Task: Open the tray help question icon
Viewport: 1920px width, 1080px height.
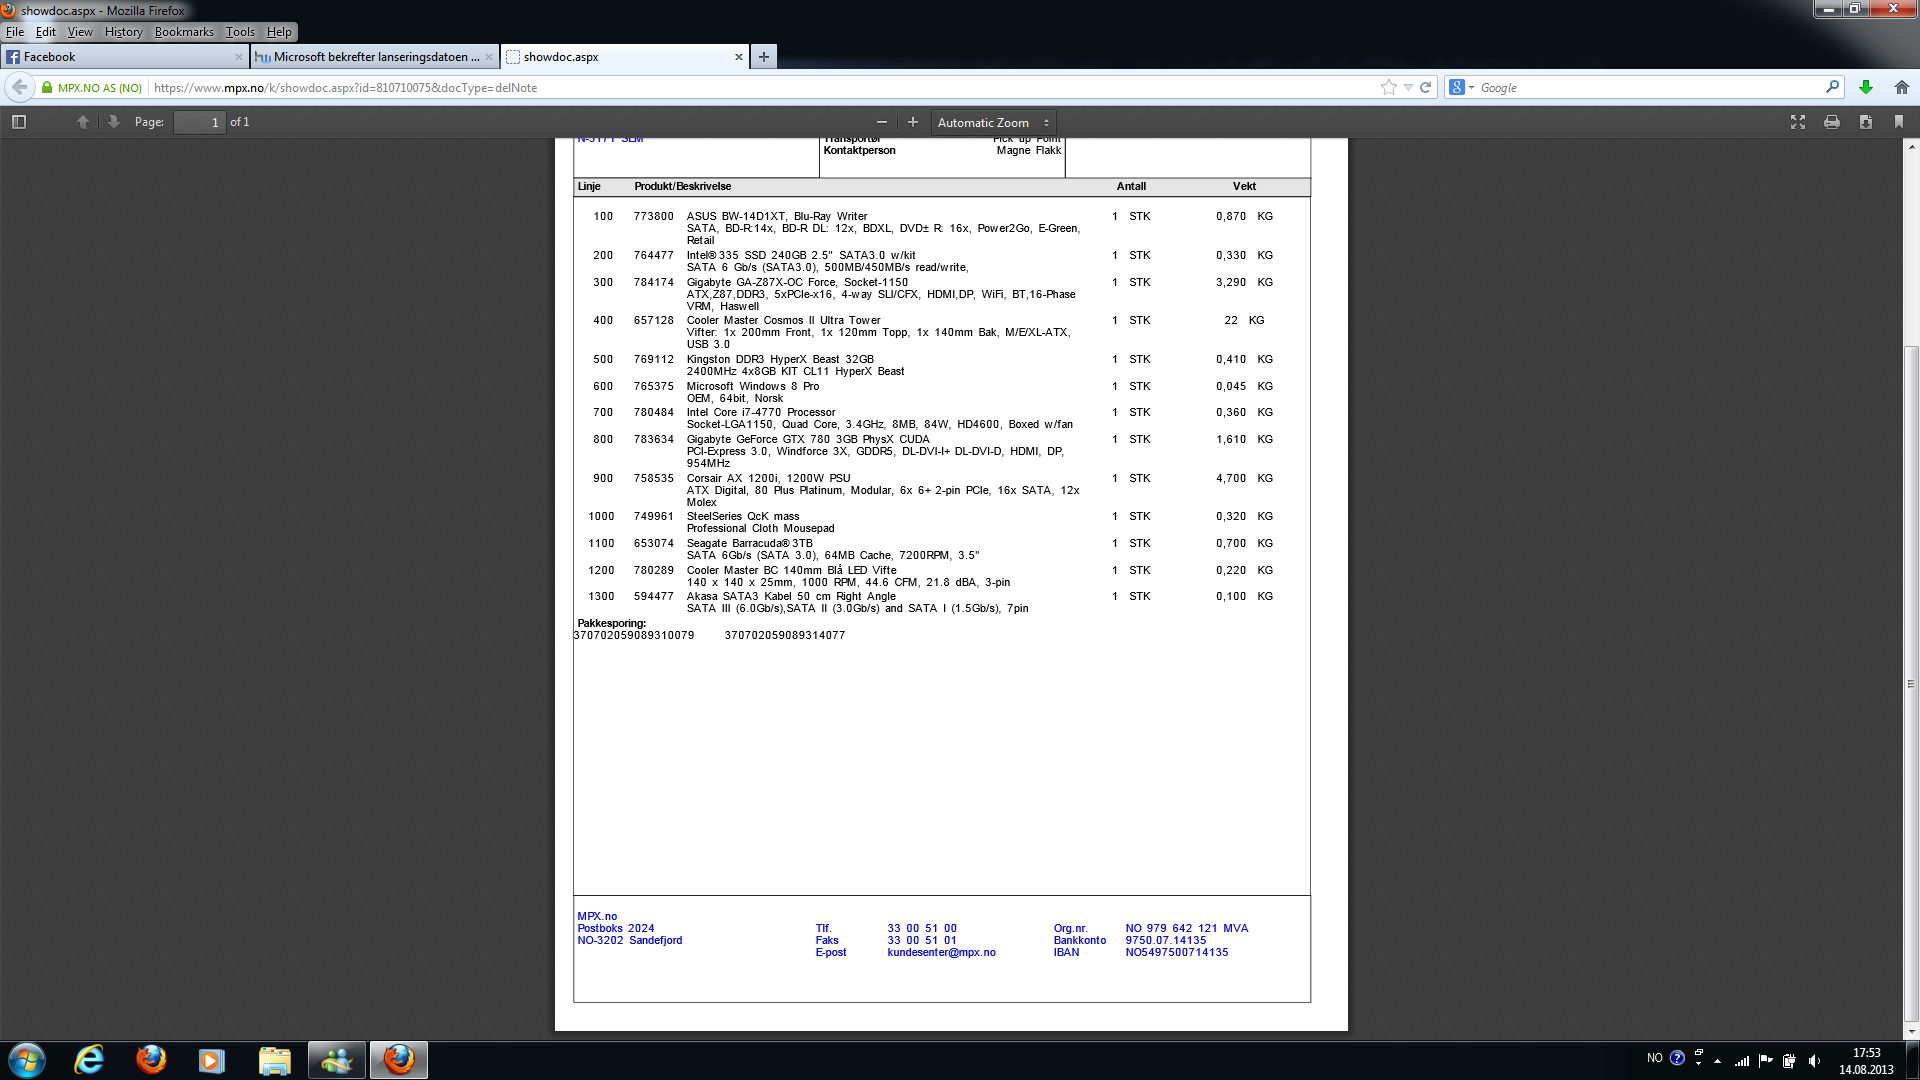Action: coord(1677,1058)
